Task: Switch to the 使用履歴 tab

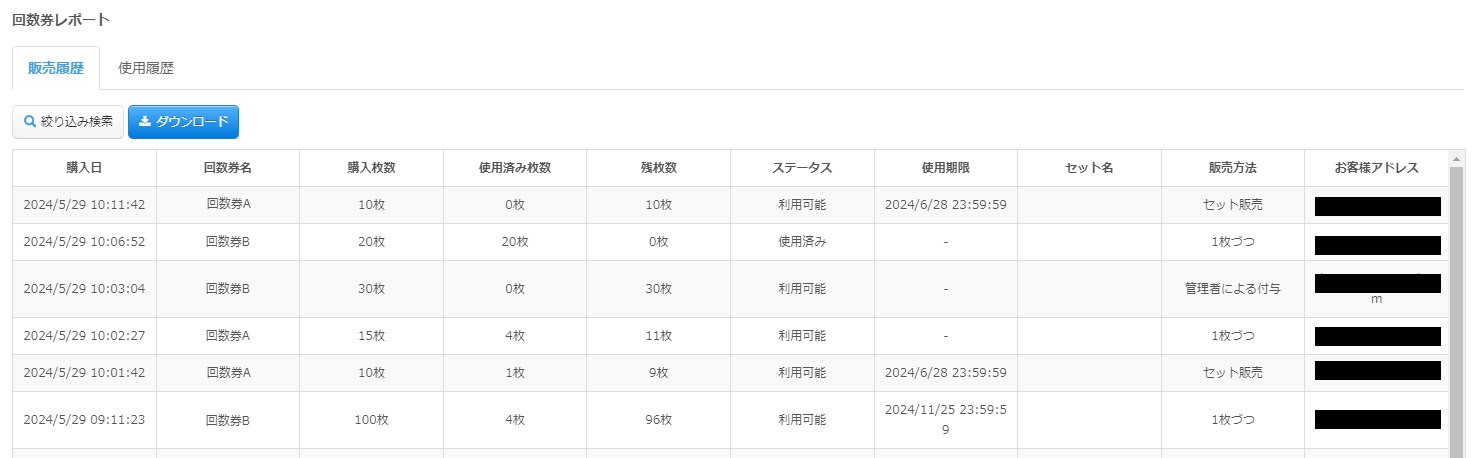Action: point(146,69)
